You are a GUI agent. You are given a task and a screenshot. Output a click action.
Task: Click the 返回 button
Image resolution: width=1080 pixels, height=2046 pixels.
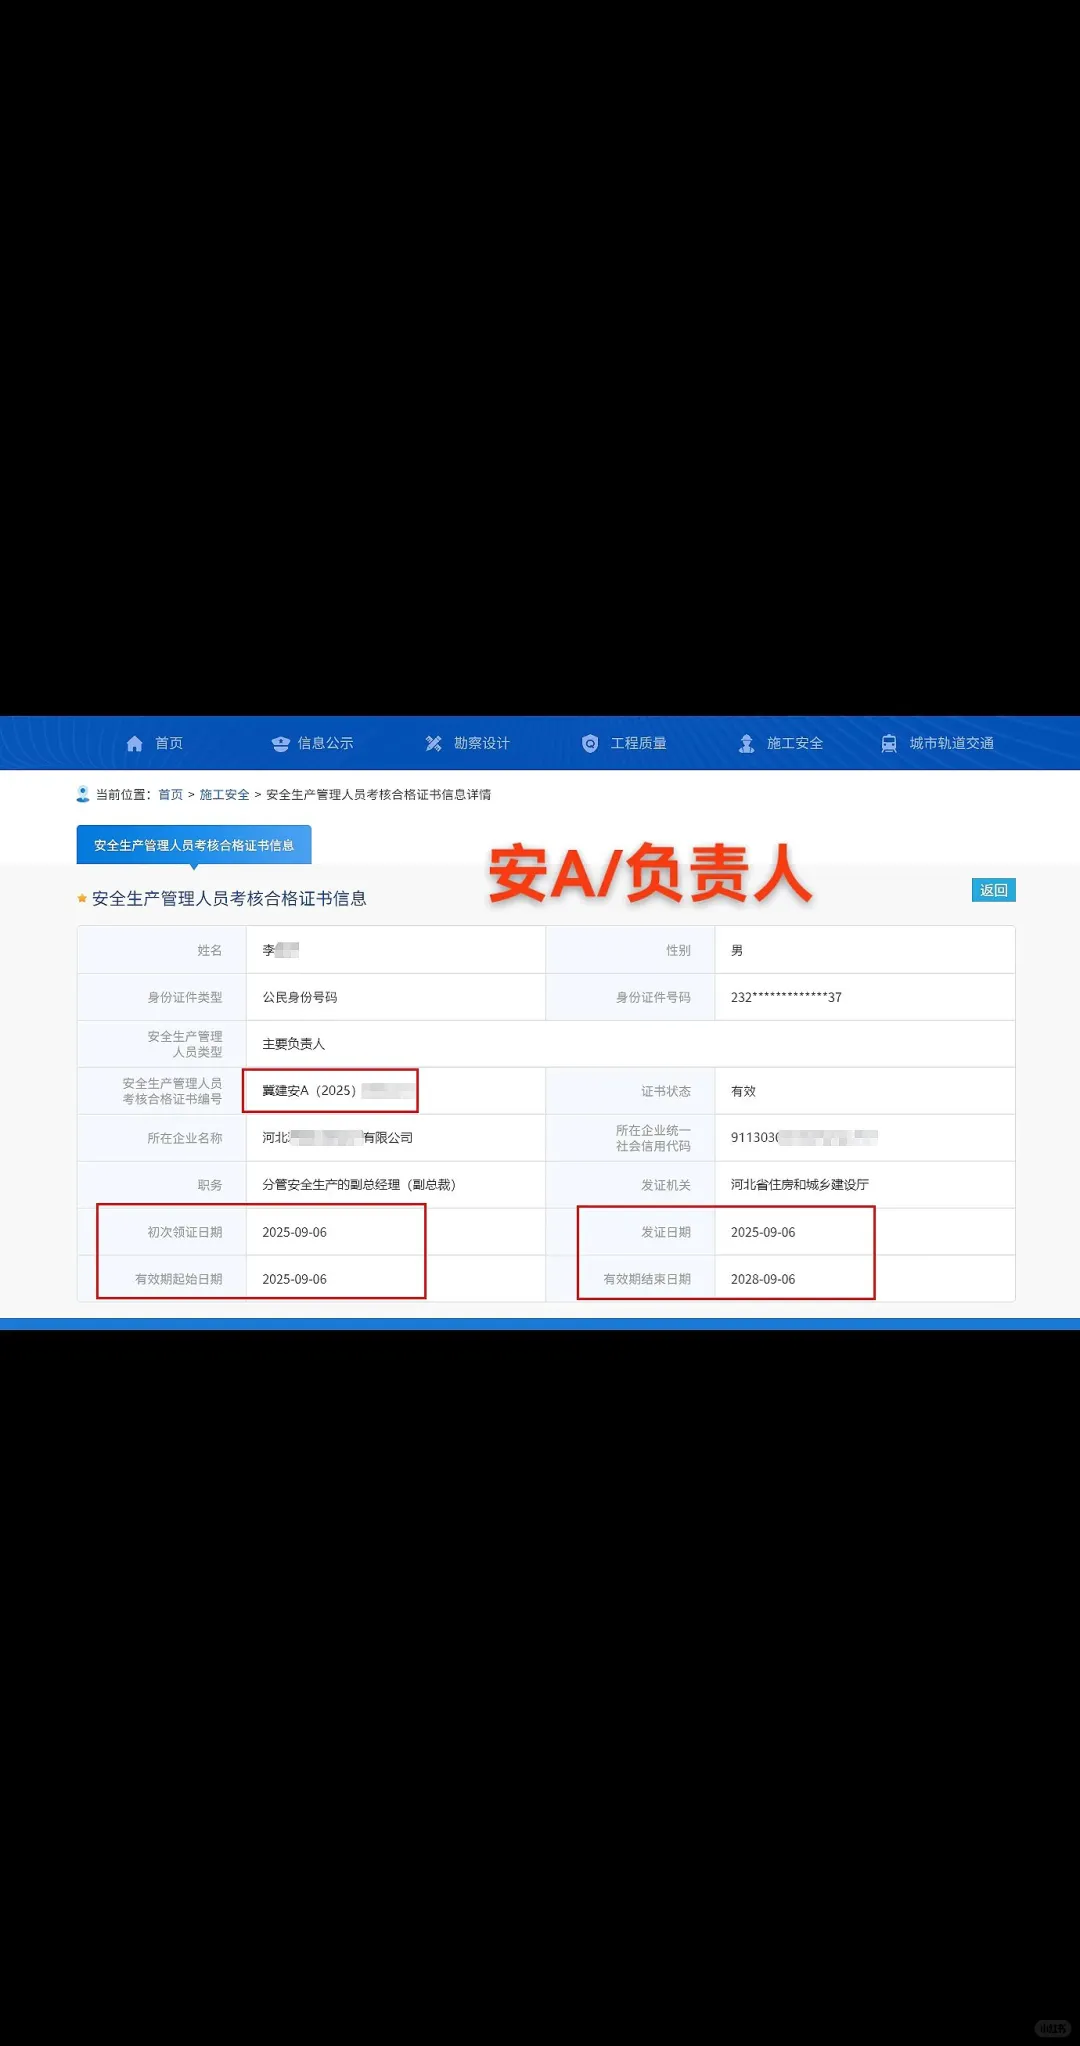point(994,890)
